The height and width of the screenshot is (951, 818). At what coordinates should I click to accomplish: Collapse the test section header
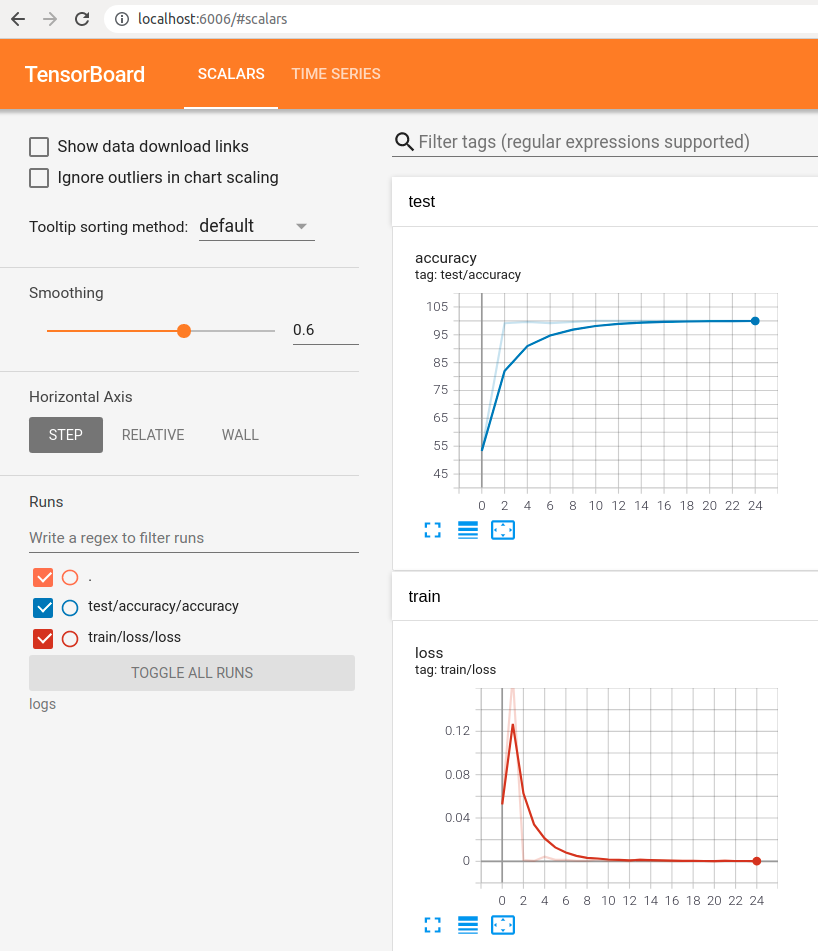(604, 202)
